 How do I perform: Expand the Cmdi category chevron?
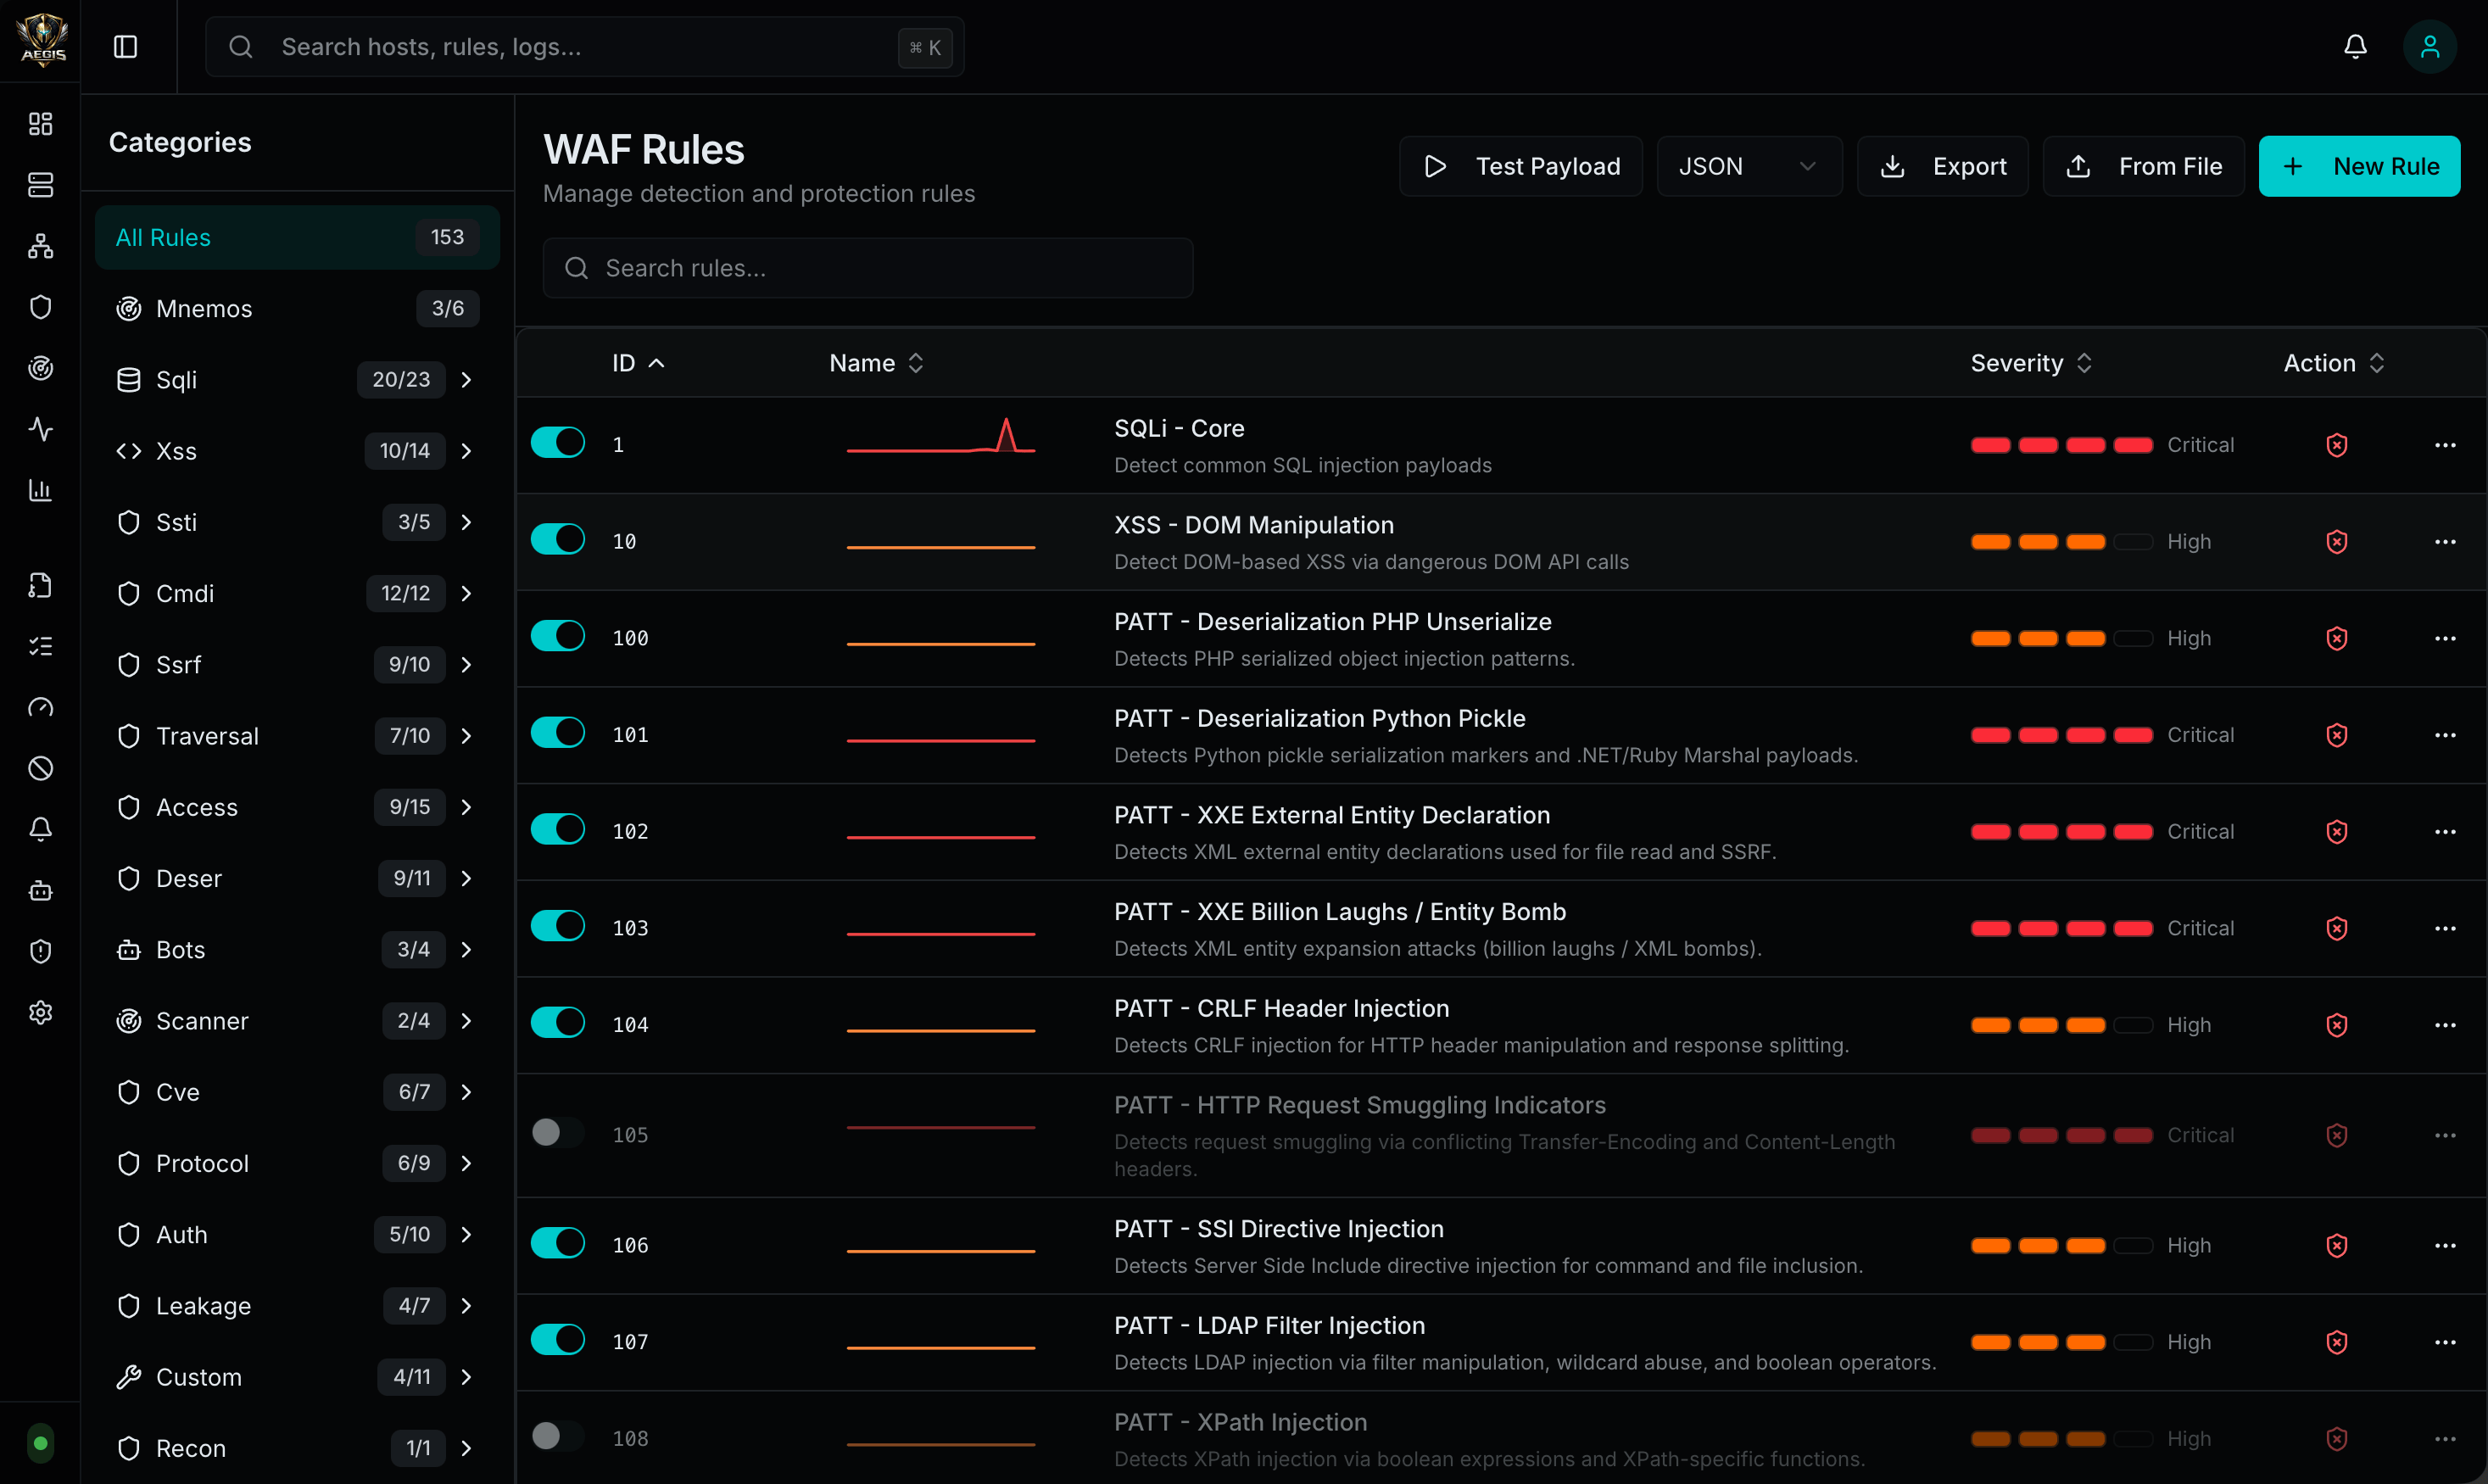(466, 593)
